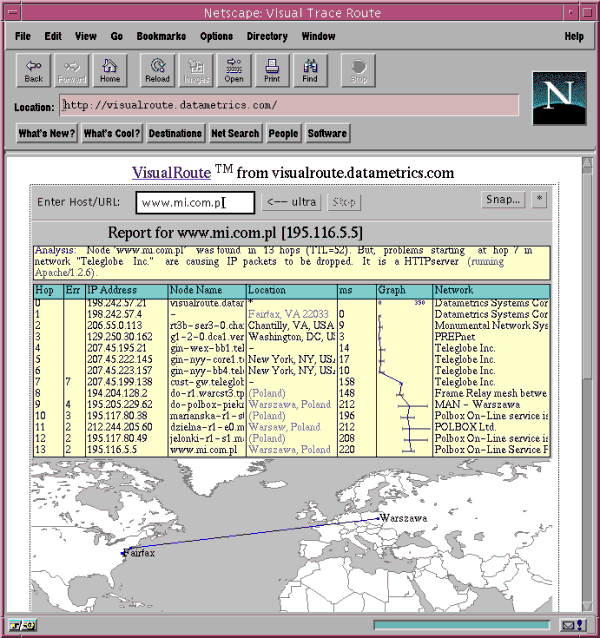Click the Destinations button
The image size is (600, 638).
(x=175, y=133)
